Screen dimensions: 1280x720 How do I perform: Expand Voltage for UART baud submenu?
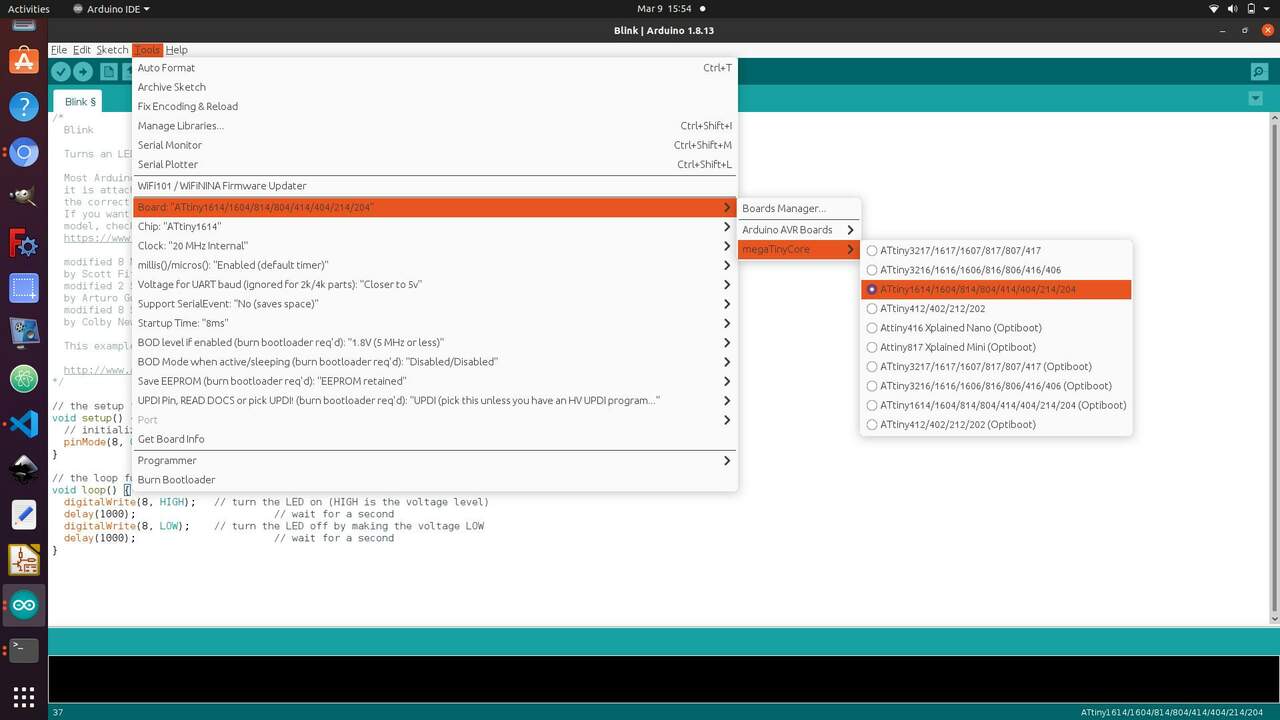coord(435,285)
